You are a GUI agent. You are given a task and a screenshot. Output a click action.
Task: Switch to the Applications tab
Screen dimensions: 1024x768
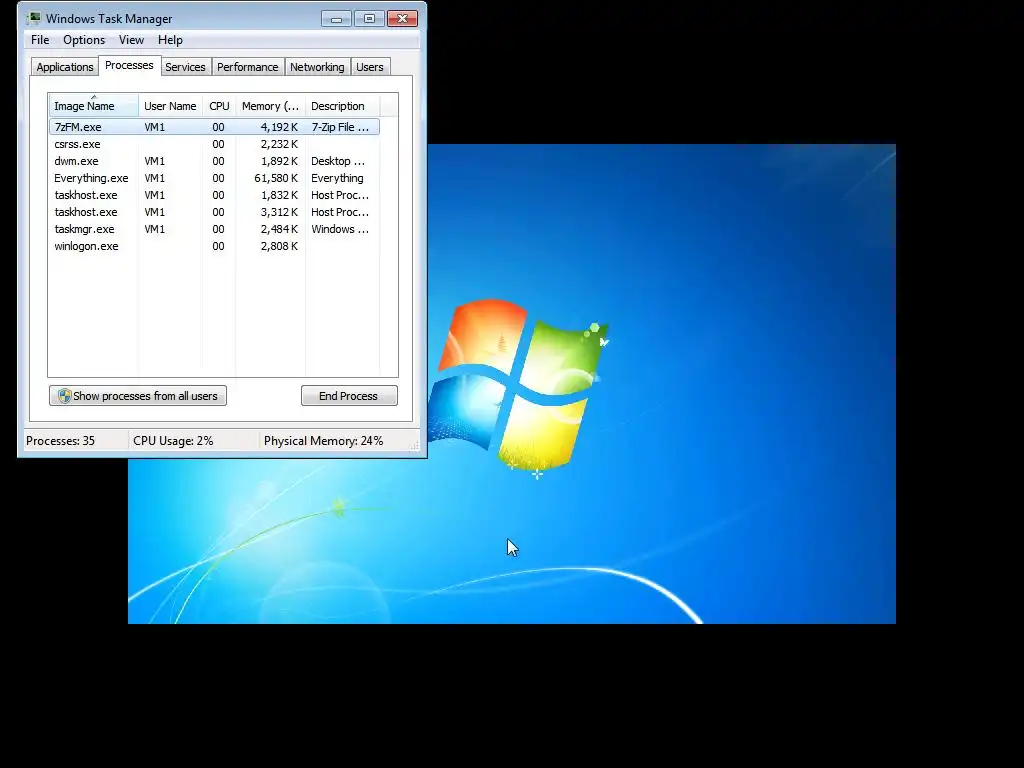[65, 67]
